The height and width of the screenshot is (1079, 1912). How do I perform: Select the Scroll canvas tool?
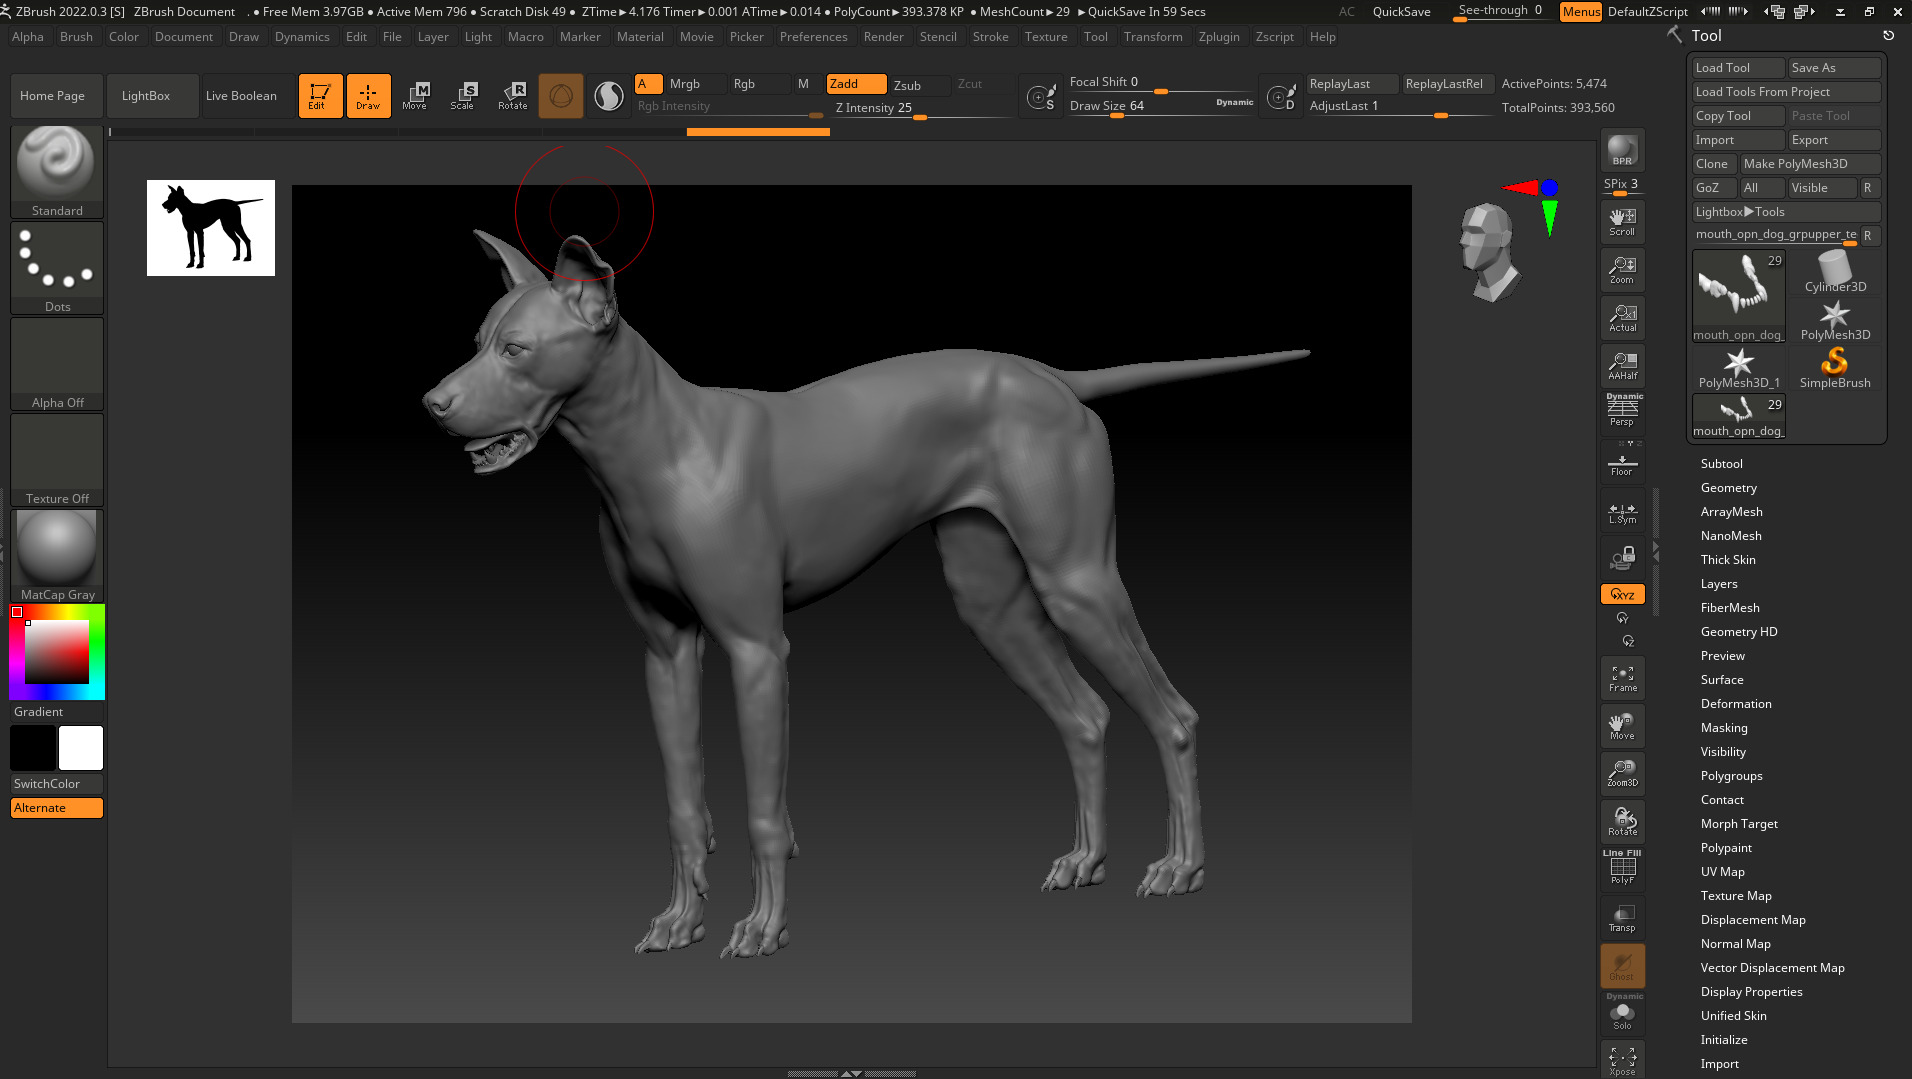1622,222
